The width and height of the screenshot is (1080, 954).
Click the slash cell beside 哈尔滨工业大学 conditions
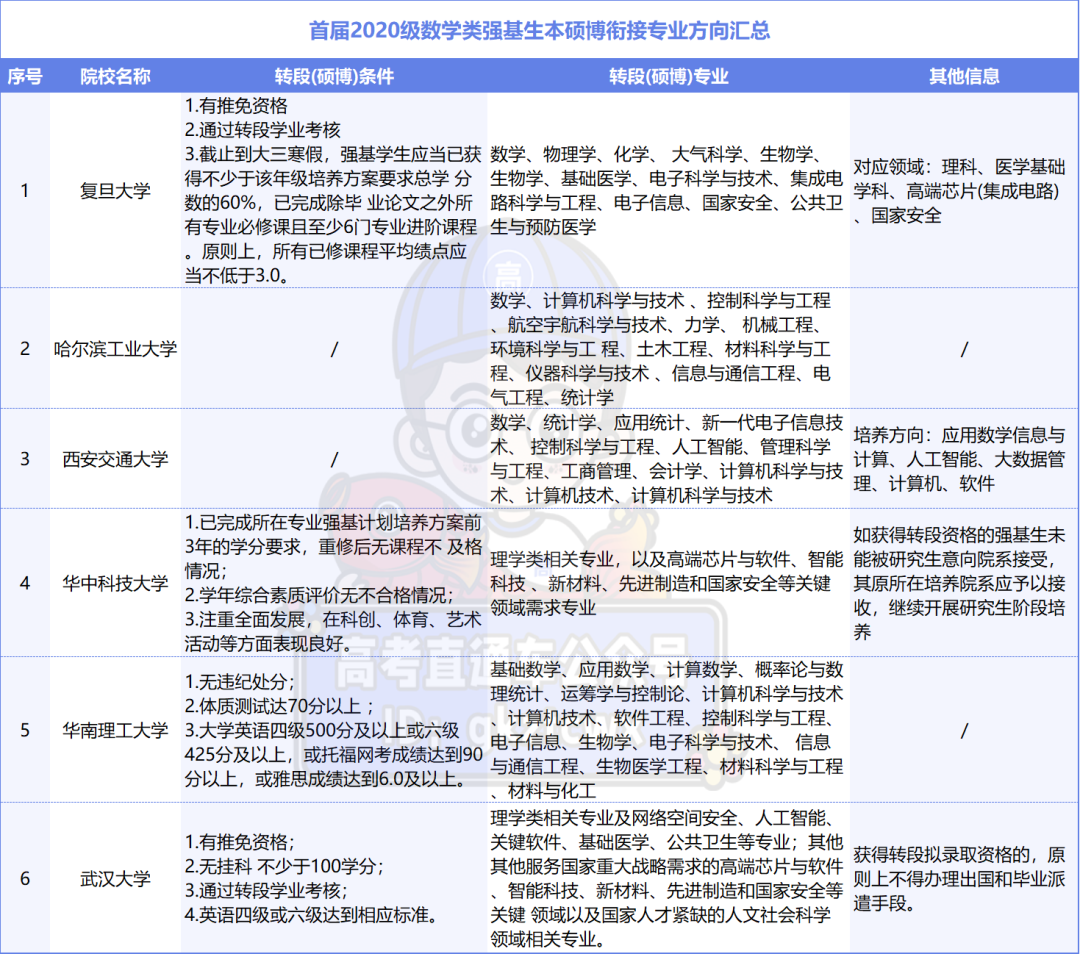[332, 349]
